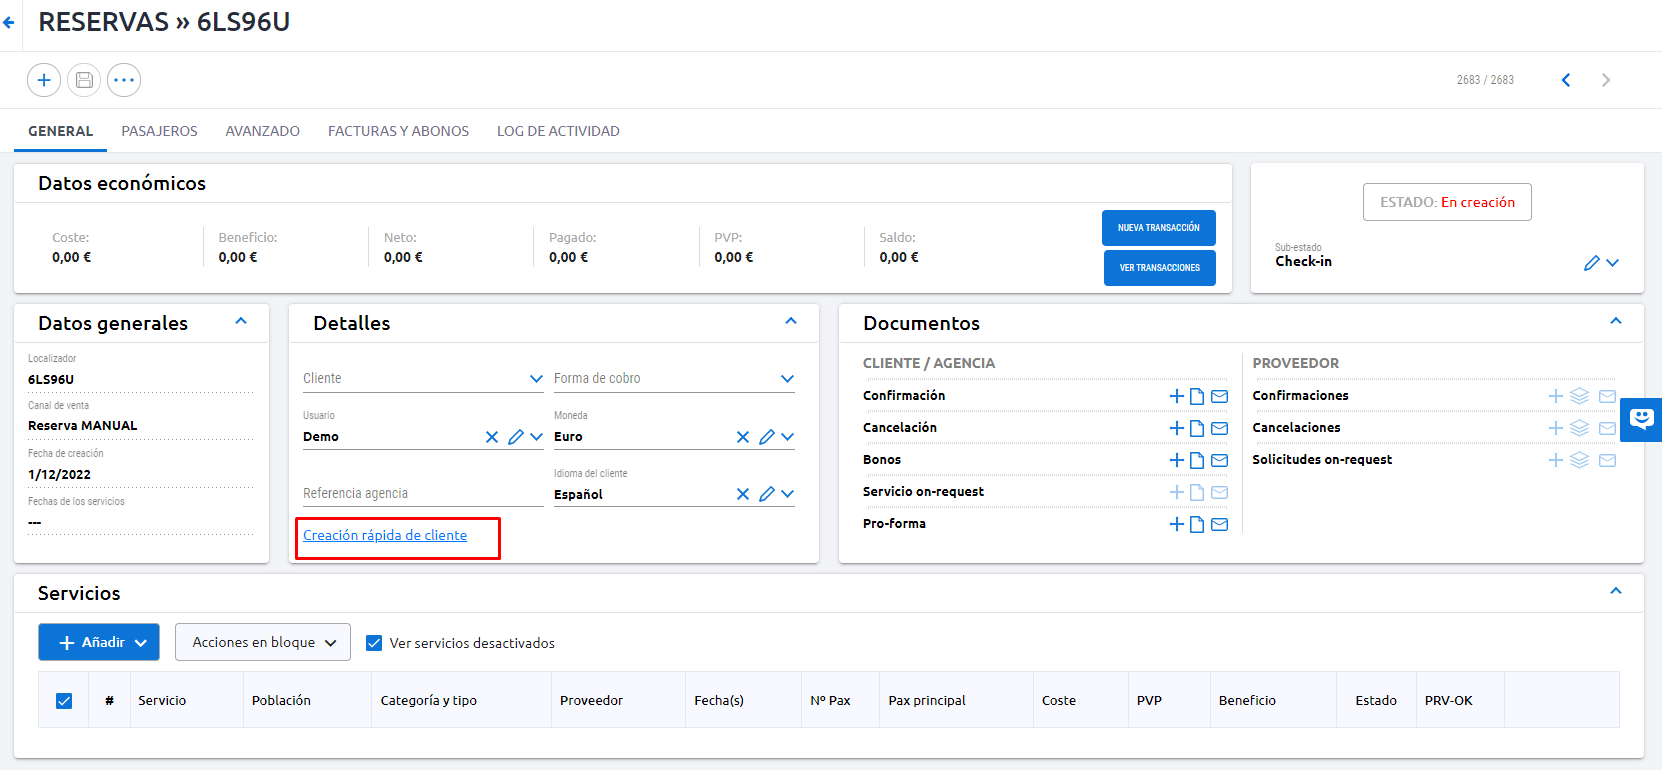This screenshot has width=1662, height=770.
Task: Edit the Idioma del cliente pencil icon
Action: (767, 494)
